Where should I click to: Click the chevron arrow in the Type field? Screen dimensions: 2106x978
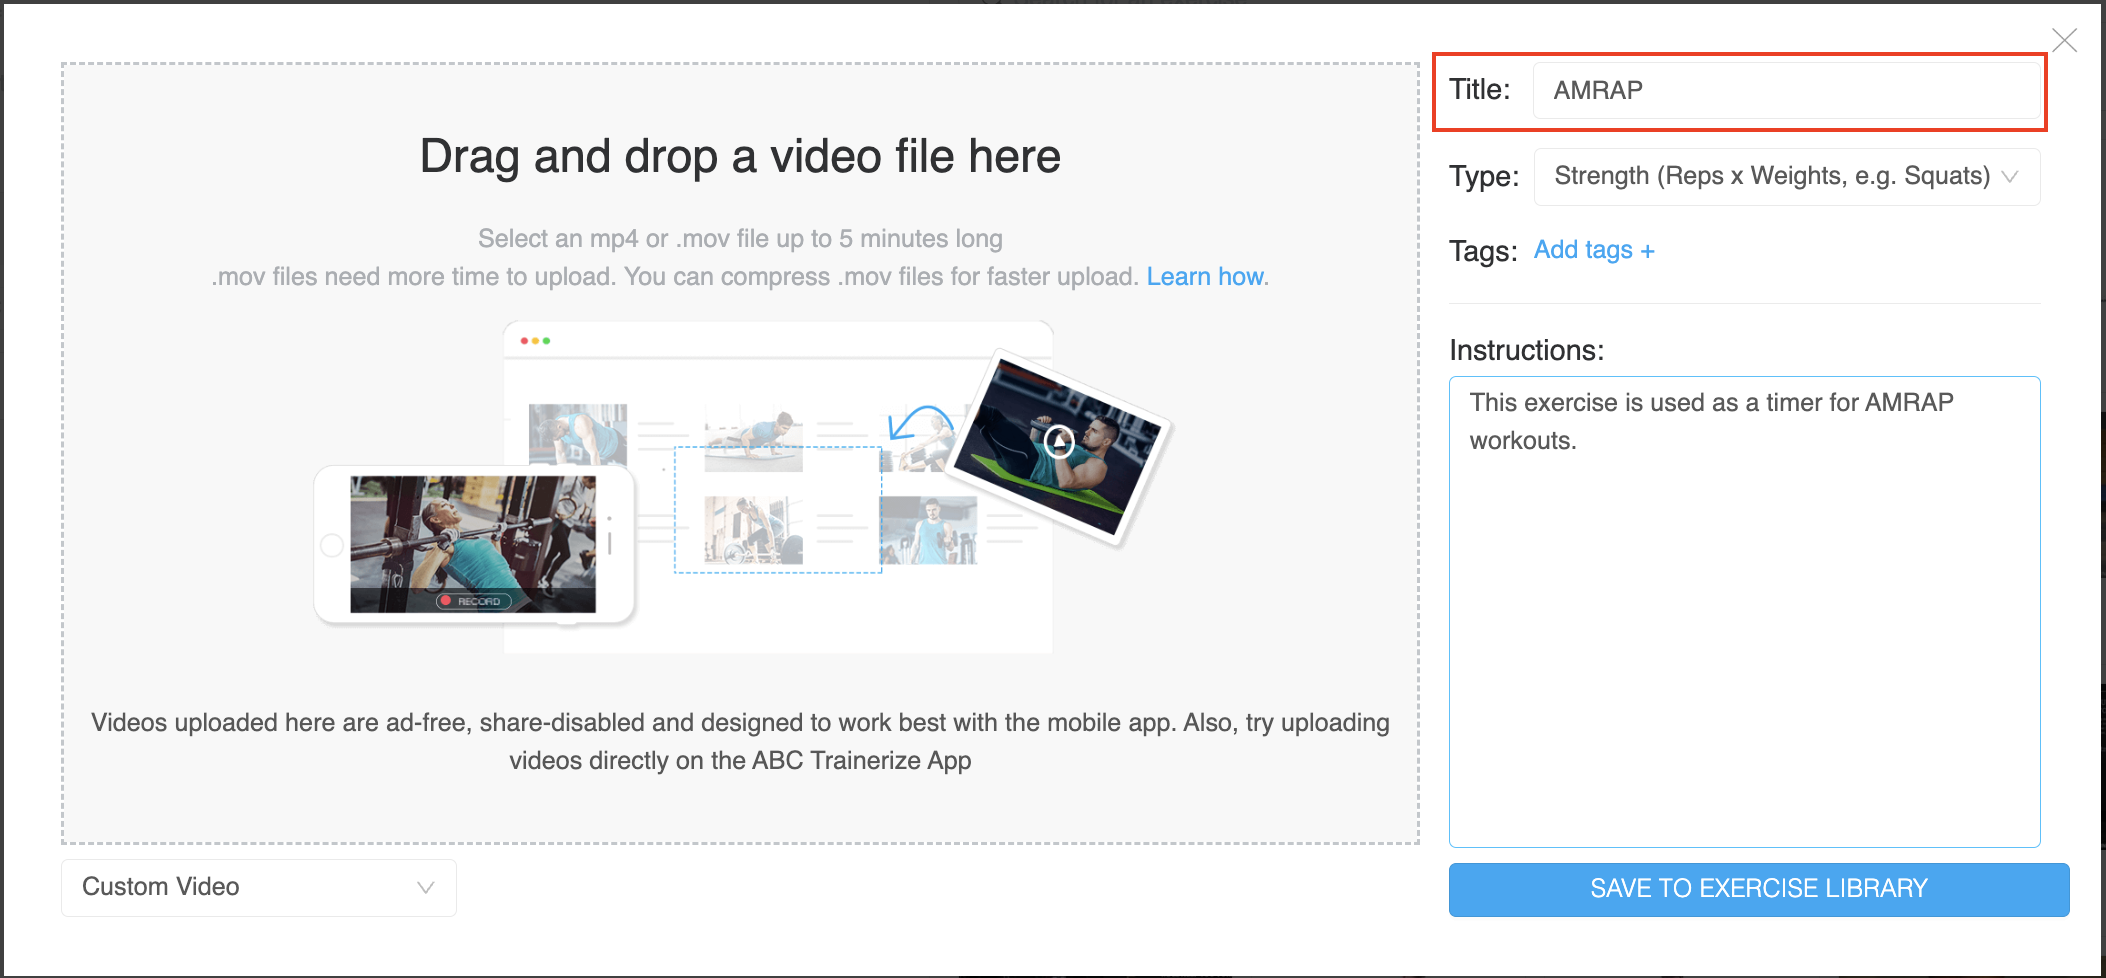click(2009, 177)
